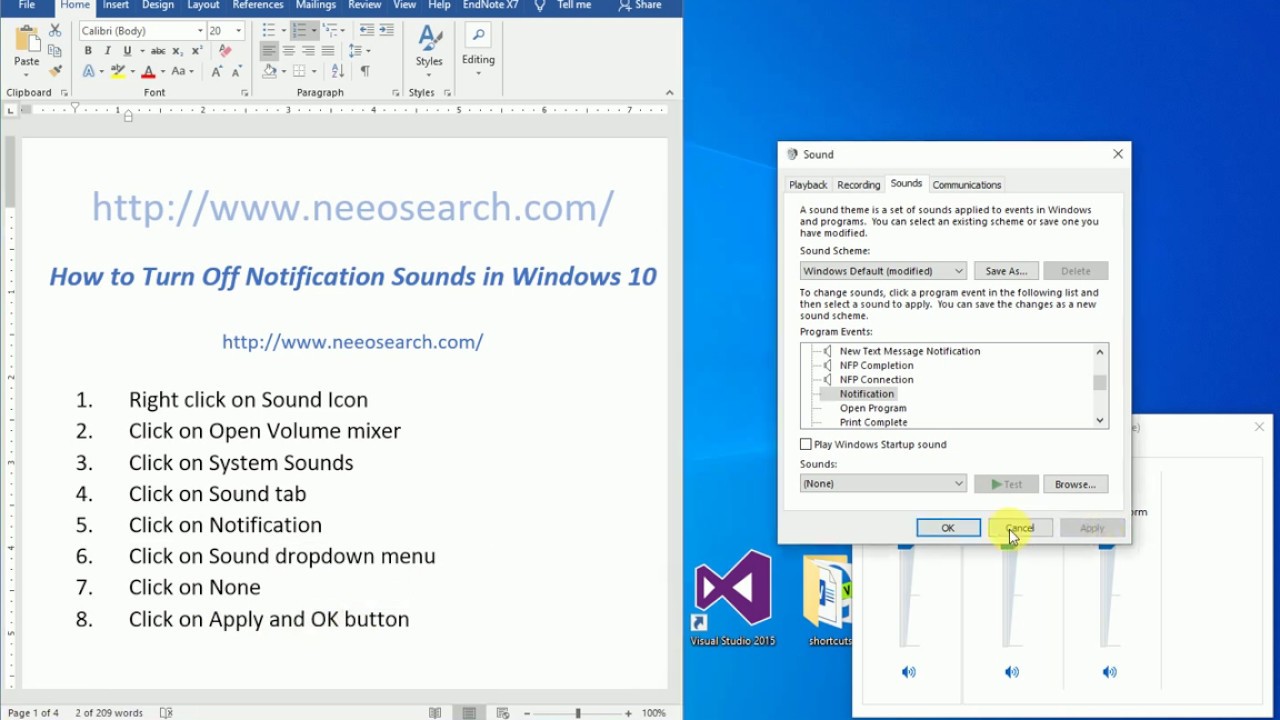
Task: Align text right
Action: 308,51
